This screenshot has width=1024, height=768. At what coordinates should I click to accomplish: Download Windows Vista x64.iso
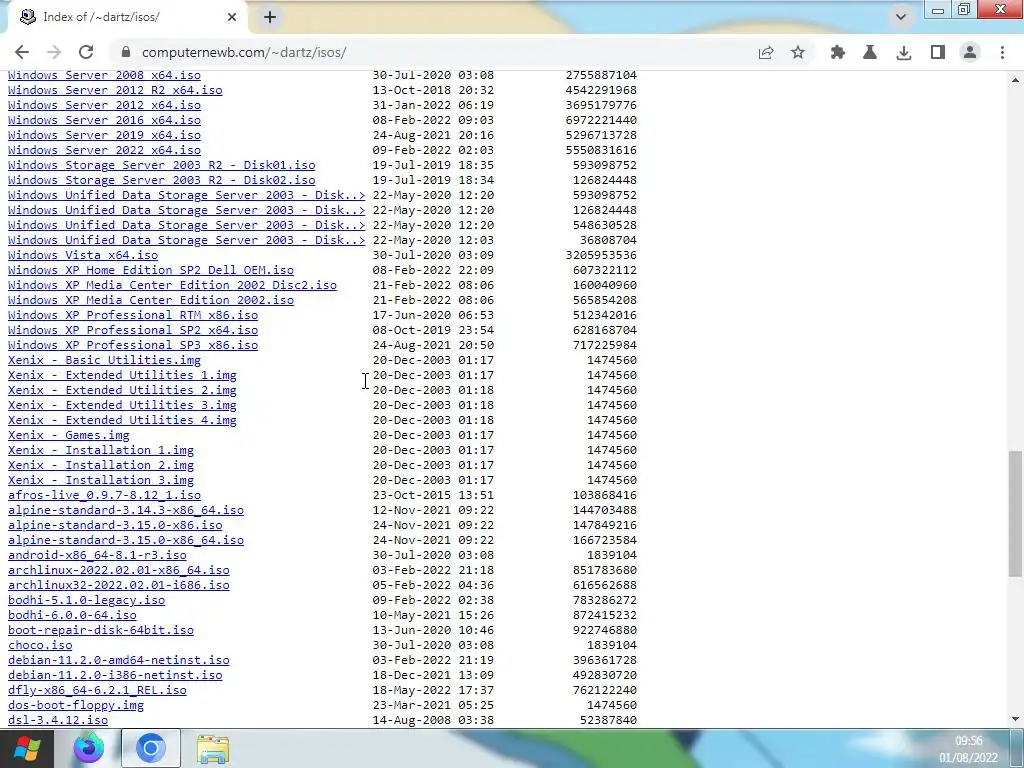[x=83, y=255]
